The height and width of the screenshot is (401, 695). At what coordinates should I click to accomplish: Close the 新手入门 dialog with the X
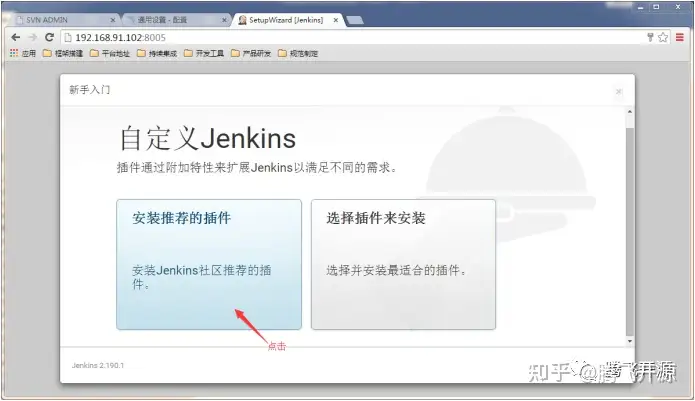[619, 91]
